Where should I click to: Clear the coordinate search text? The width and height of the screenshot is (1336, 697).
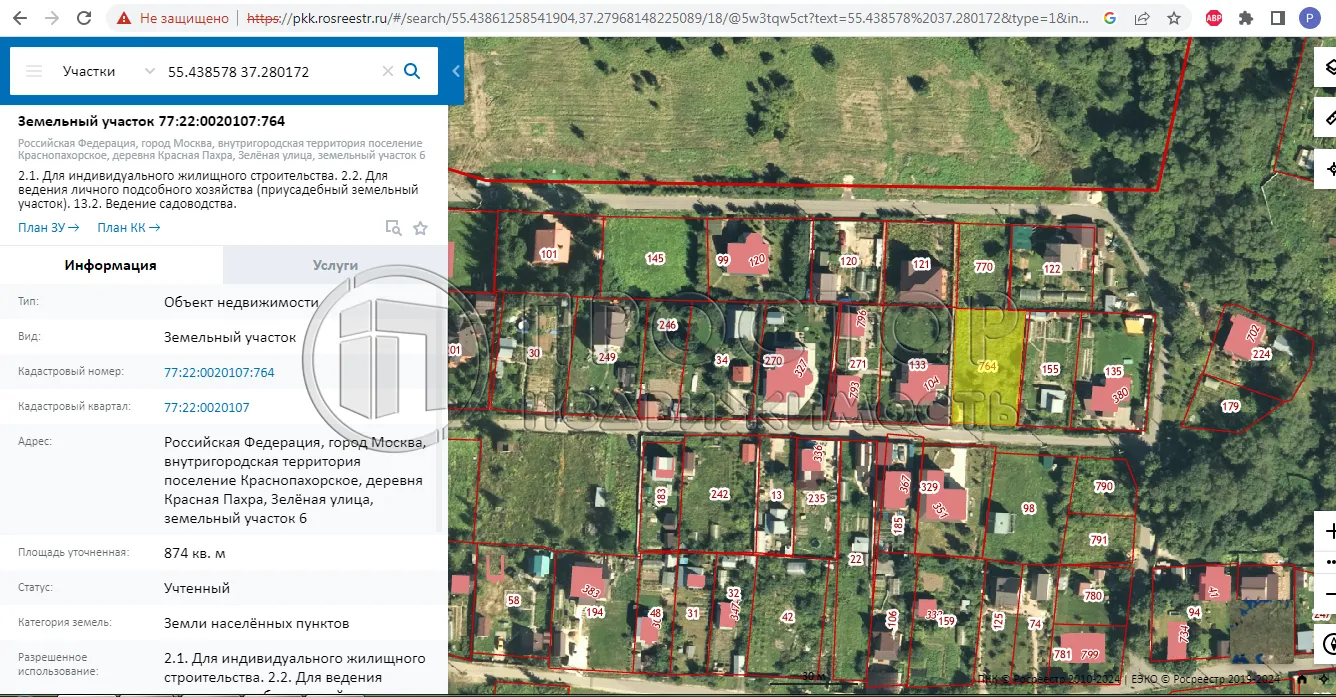tap(387, 71)
